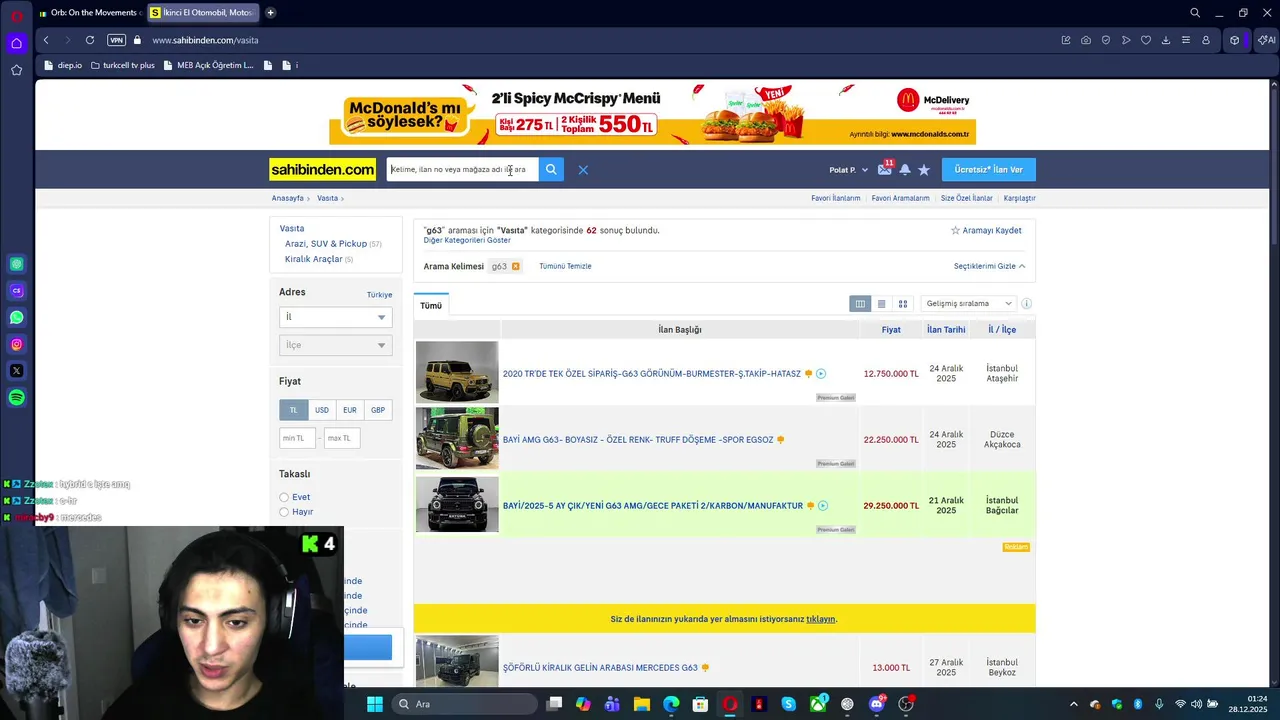This screenshot has height=720, width=1280.
Task: Open Karşılaştır link
Action: 1020,198
